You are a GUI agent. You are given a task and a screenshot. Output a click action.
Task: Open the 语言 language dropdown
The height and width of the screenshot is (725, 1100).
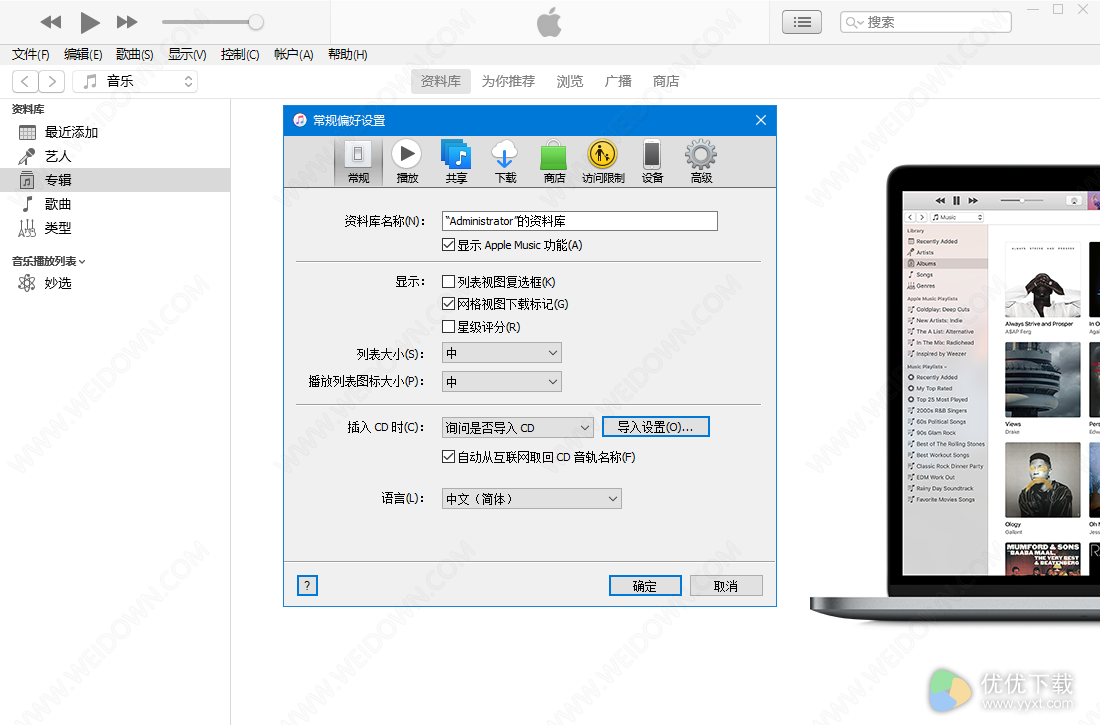point(532,499)
